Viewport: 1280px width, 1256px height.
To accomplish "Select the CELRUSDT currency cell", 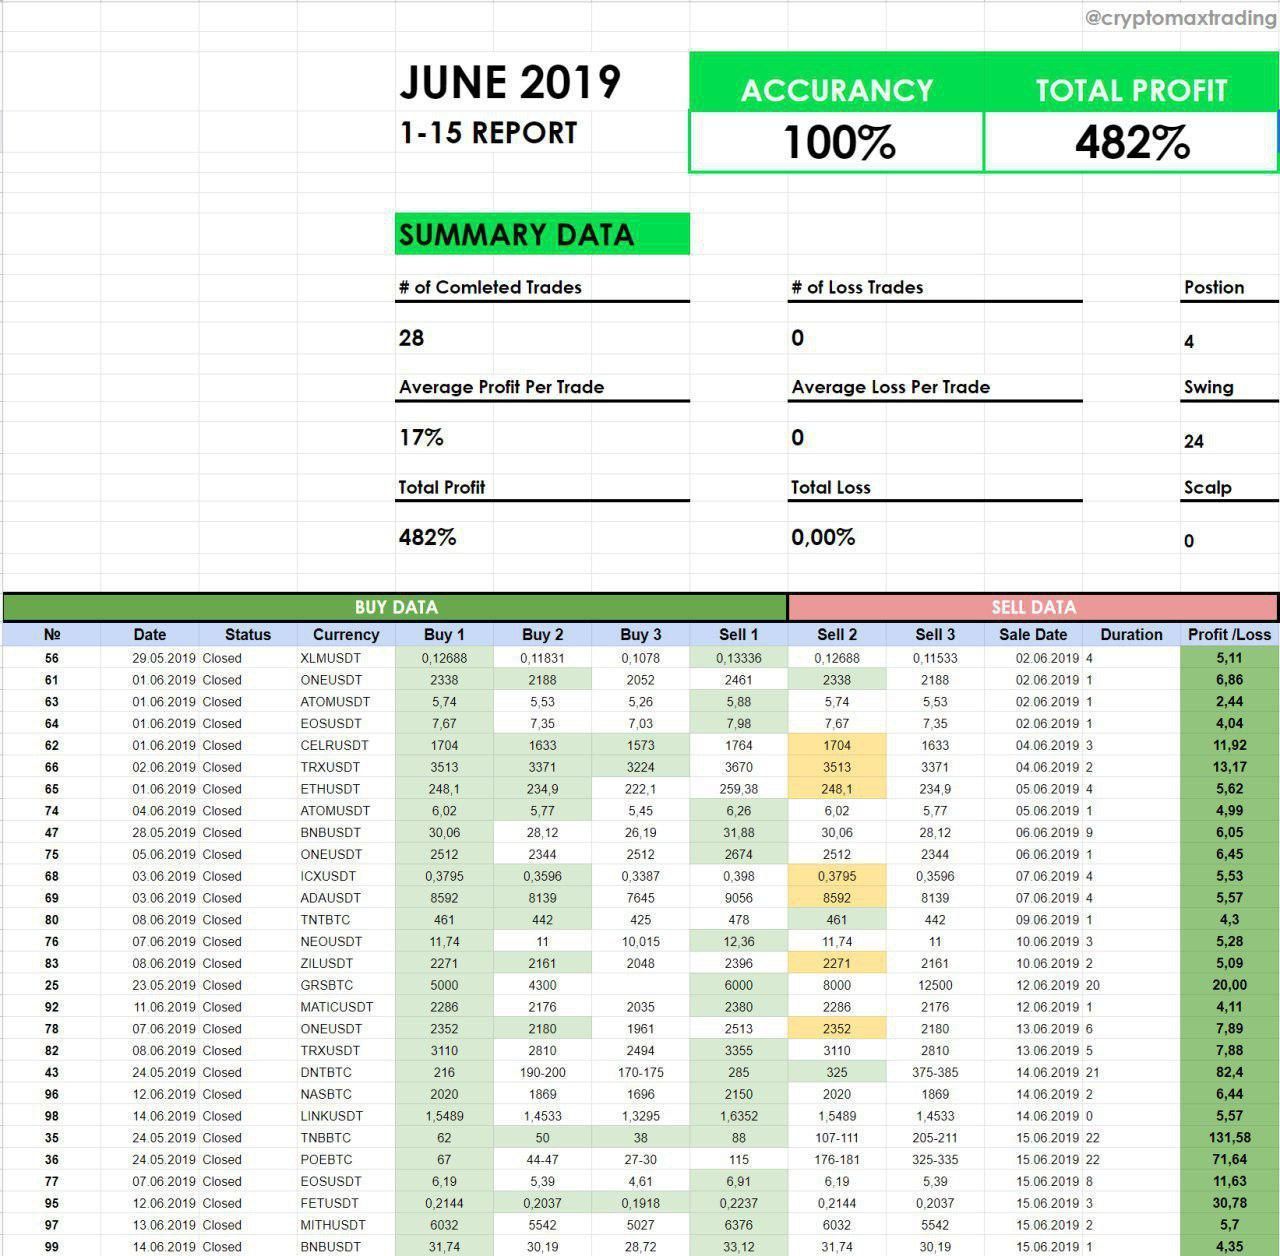I will [346, 745].
